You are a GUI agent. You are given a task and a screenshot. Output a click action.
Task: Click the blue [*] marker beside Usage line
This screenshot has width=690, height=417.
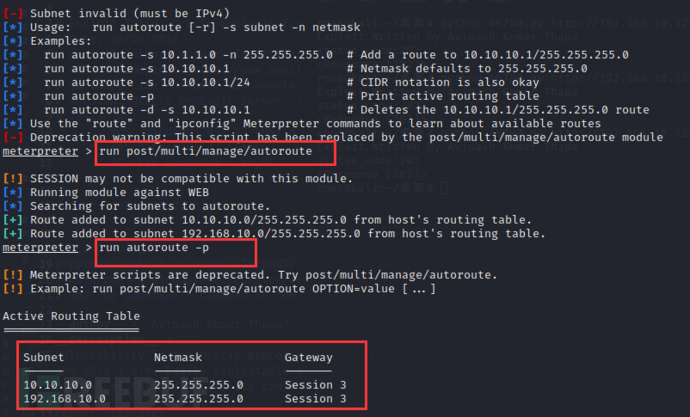point(13,27)
